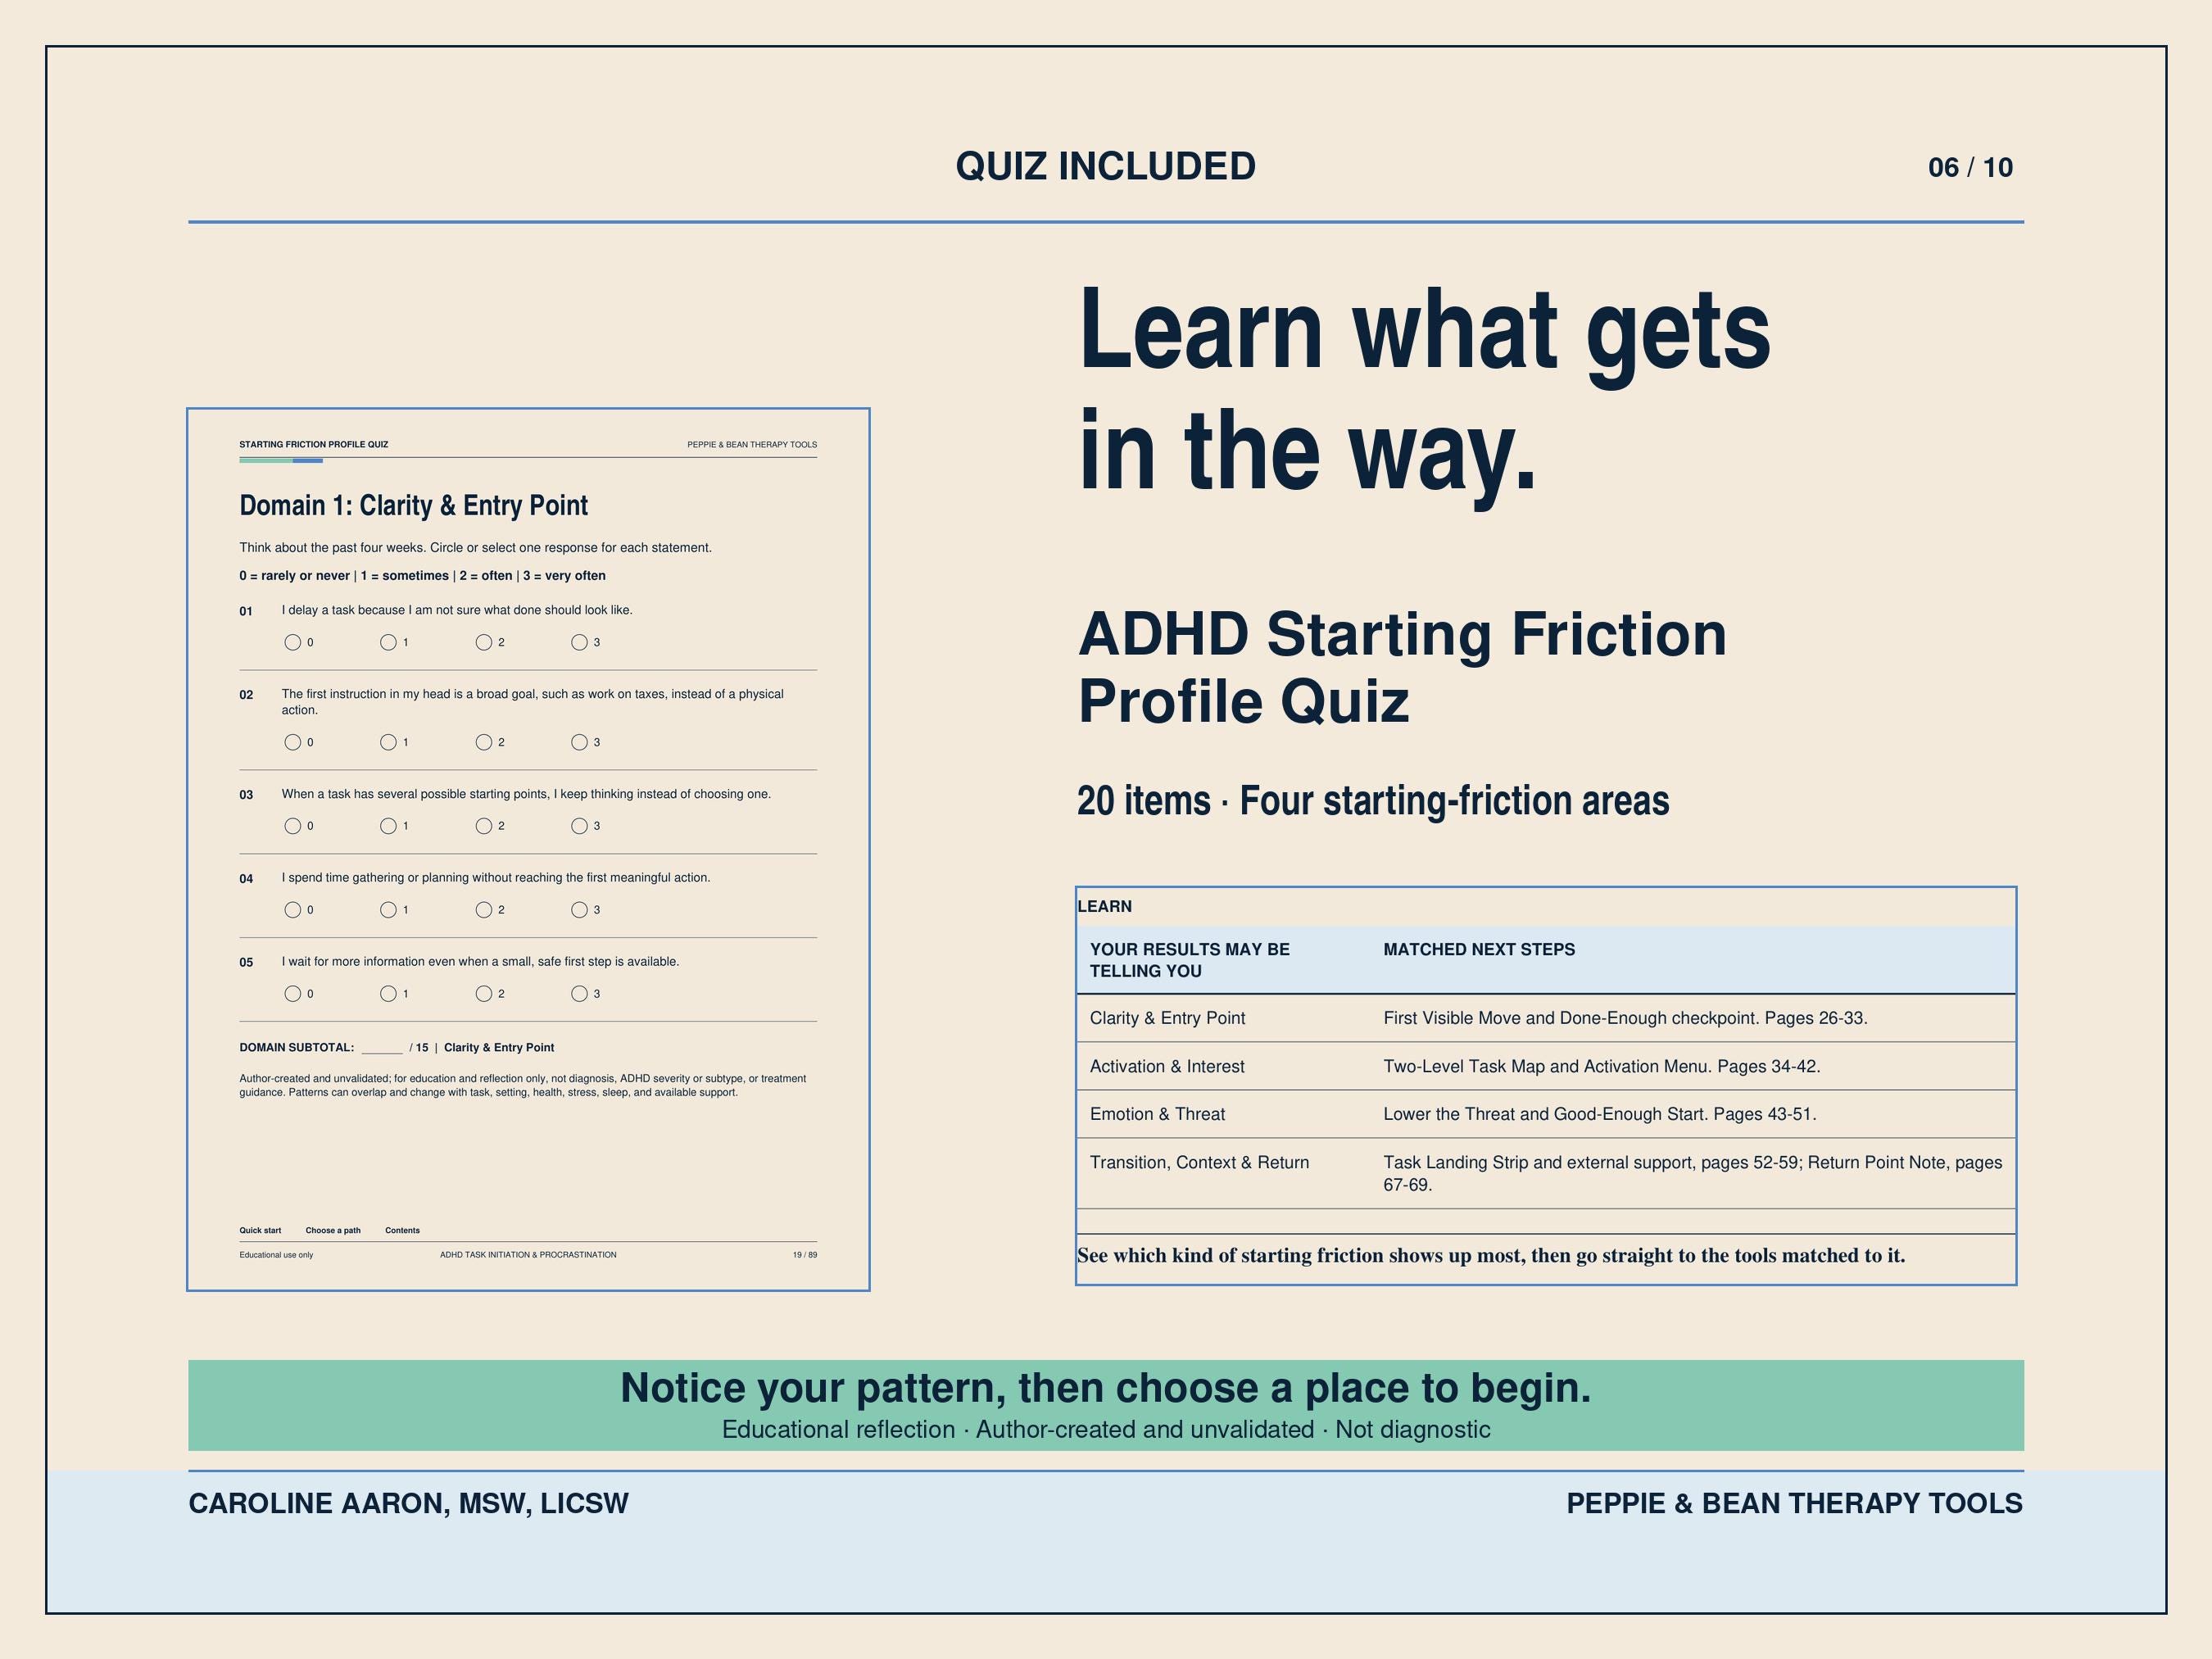Screen dimensions: 2212x1659
Task: Click the 'QUIZ INCLUDED' title
Action: tap(1105, 166)
